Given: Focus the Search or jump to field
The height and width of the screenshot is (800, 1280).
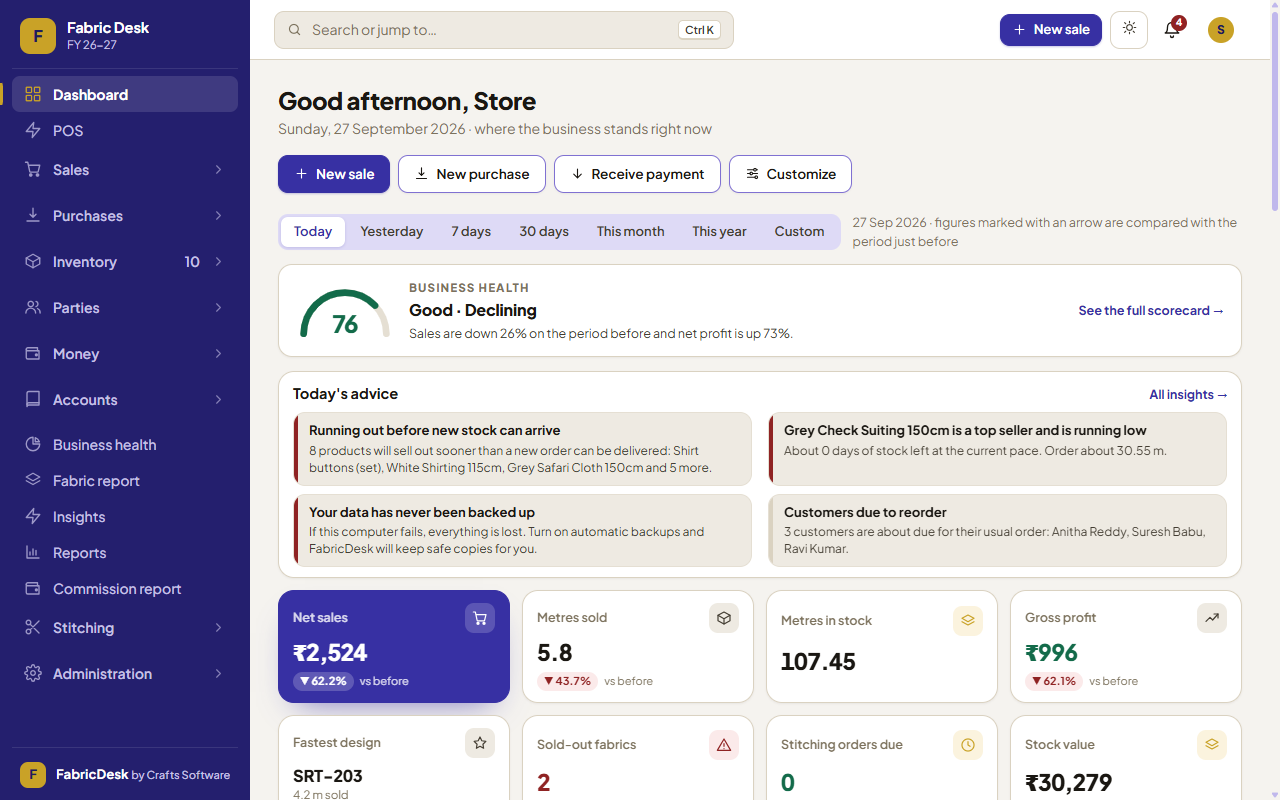Looking at the screenshot, I should pos(504,30).
